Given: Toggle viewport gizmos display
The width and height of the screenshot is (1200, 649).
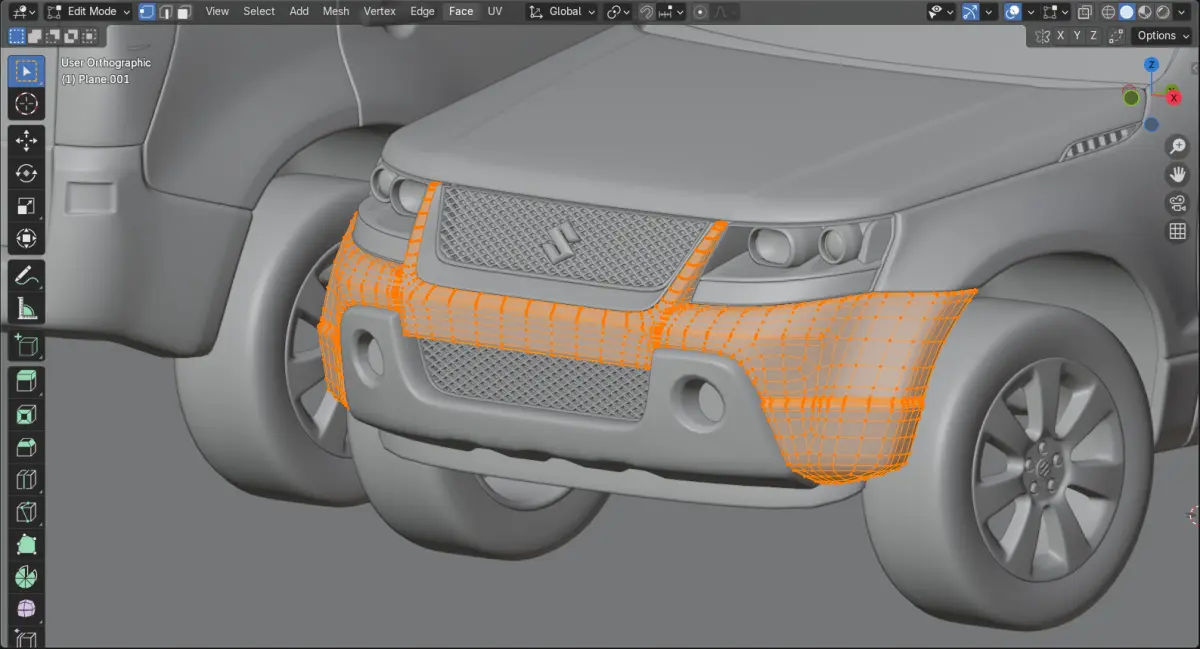Looking at the screenshot, I should pyautogui.click(x=970, y=12).
